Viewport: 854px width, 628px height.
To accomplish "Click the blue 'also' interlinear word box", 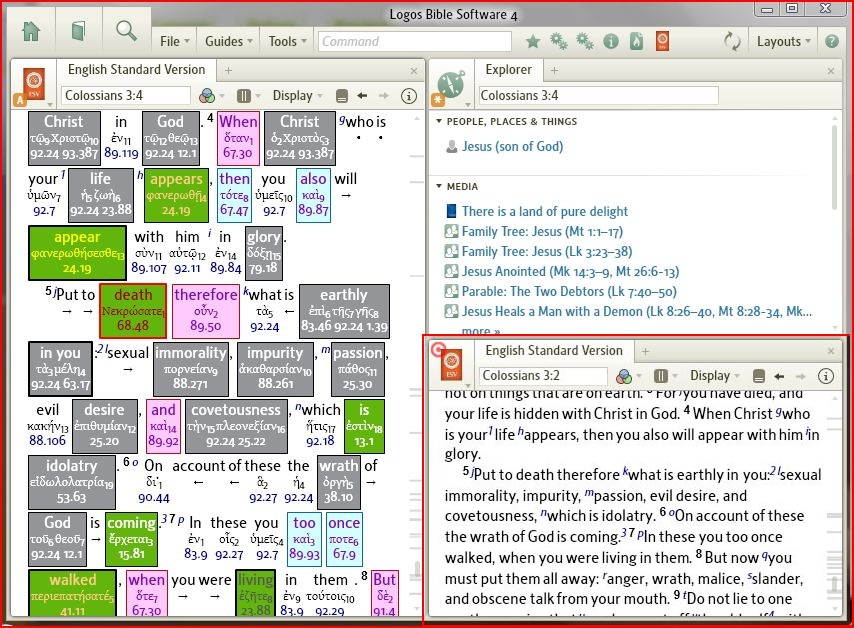I will (313, 195).
